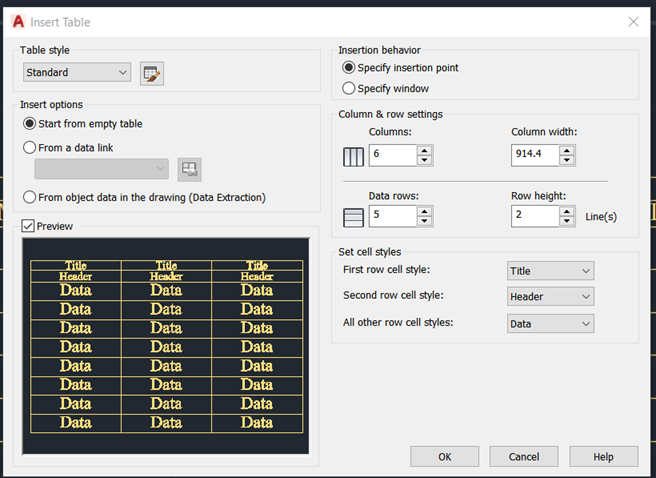Click the data rows icon
The height and width of the screenshot is (478, 656).
pos(353,217)
